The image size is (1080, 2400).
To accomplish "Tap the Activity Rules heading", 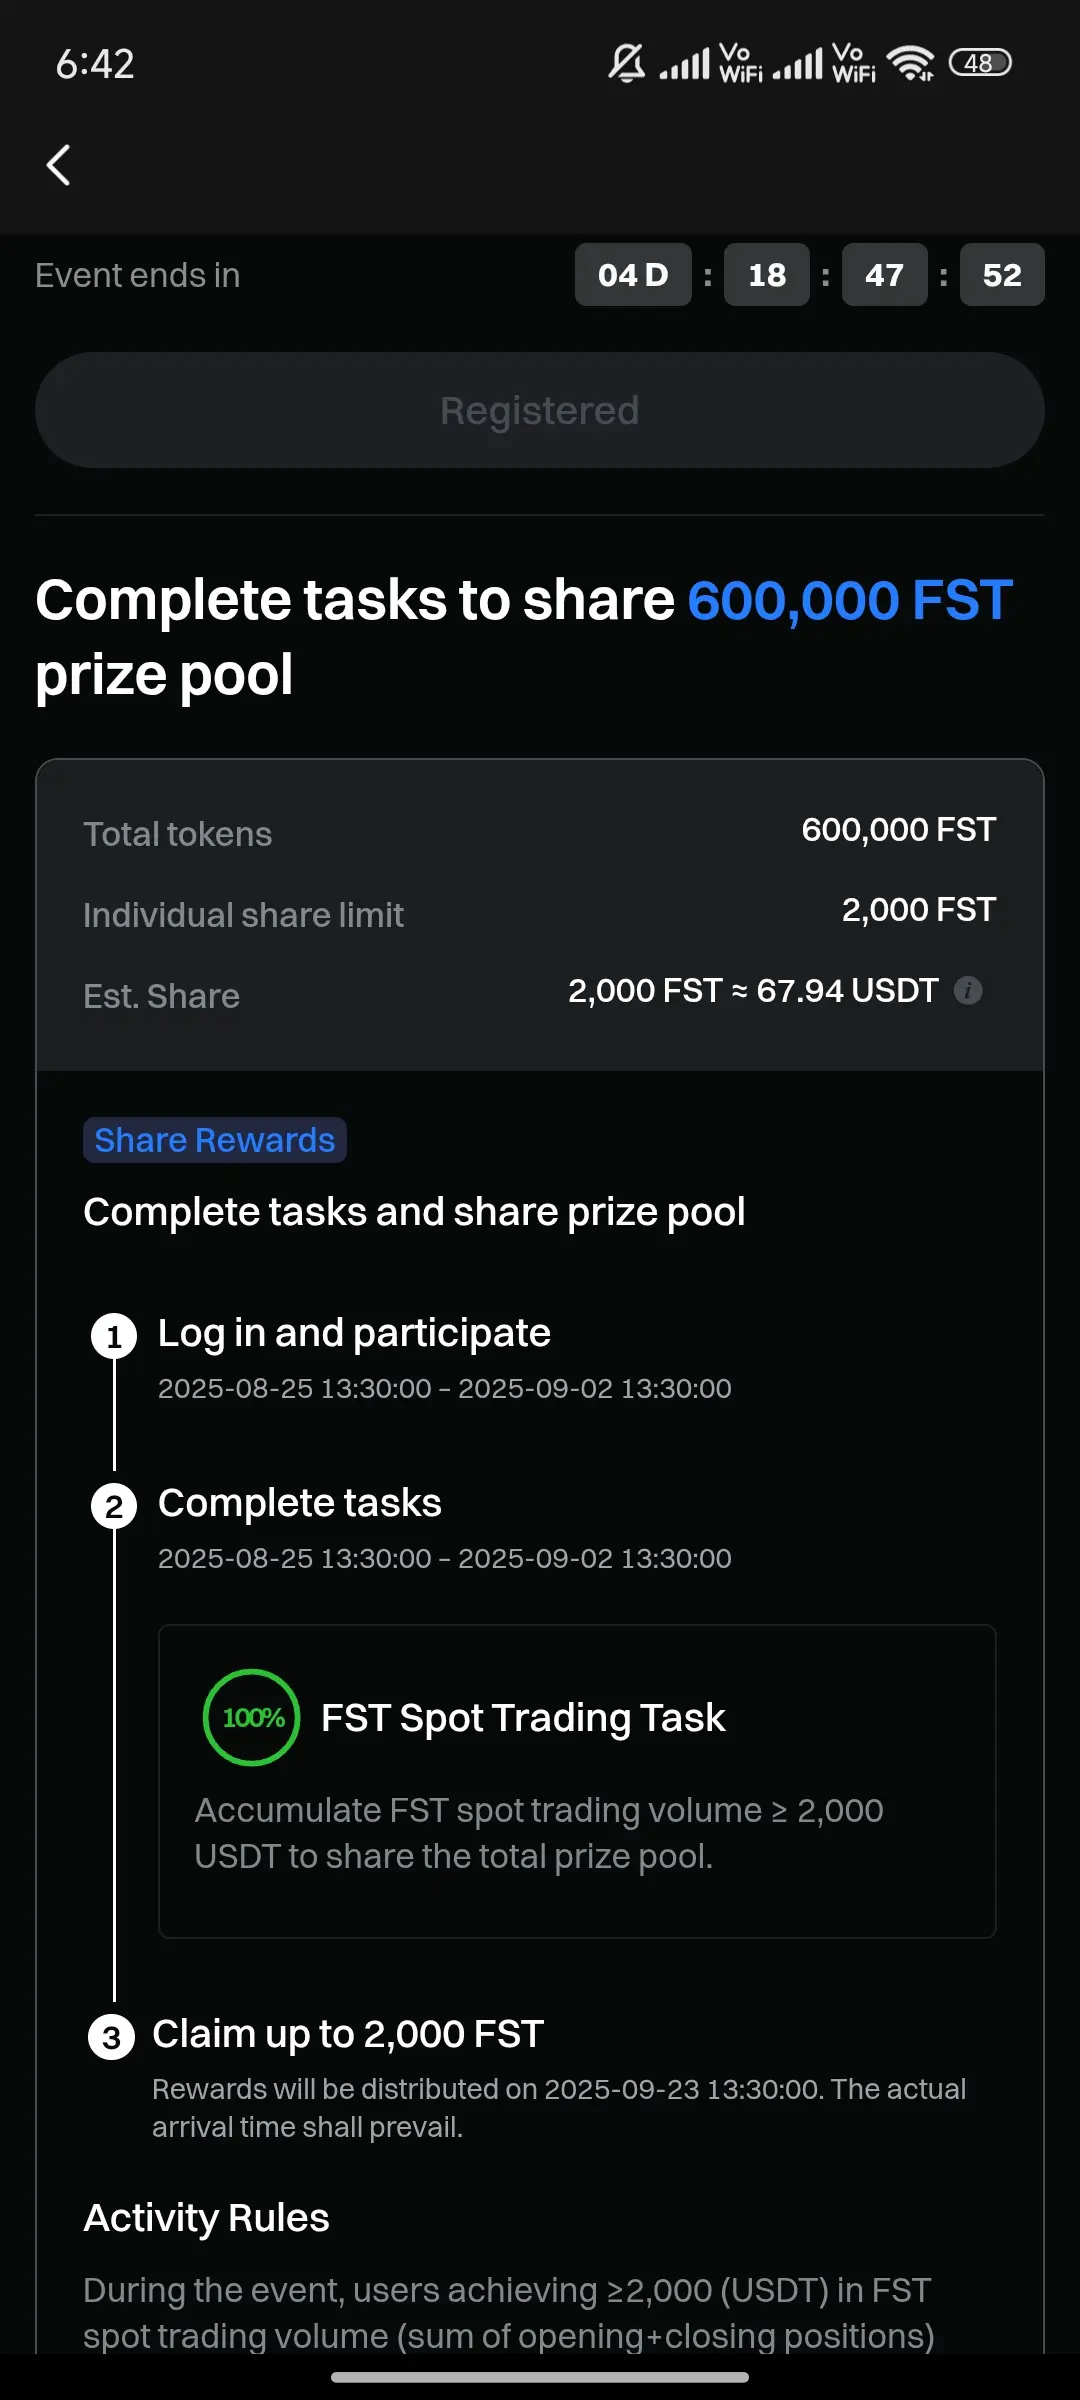I will pyautogui.click(x=206, y=2217).
